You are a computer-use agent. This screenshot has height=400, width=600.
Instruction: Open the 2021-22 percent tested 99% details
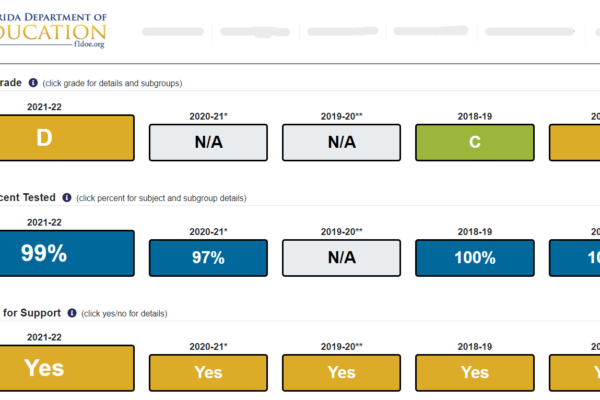click(67, 253)
